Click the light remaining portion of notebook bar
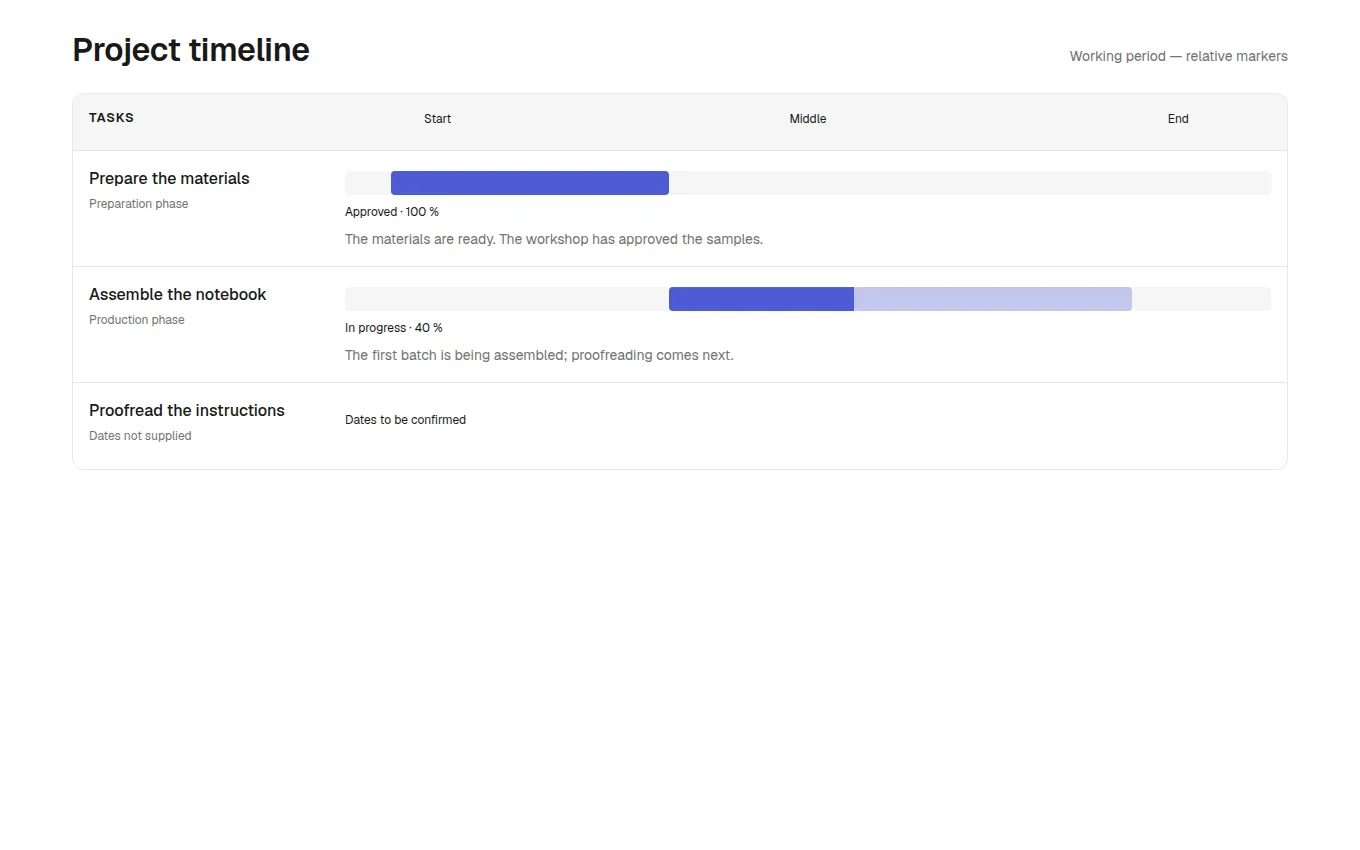This screenshot has width=1360, height=850. pyautogui.click(x=993, y=299)
